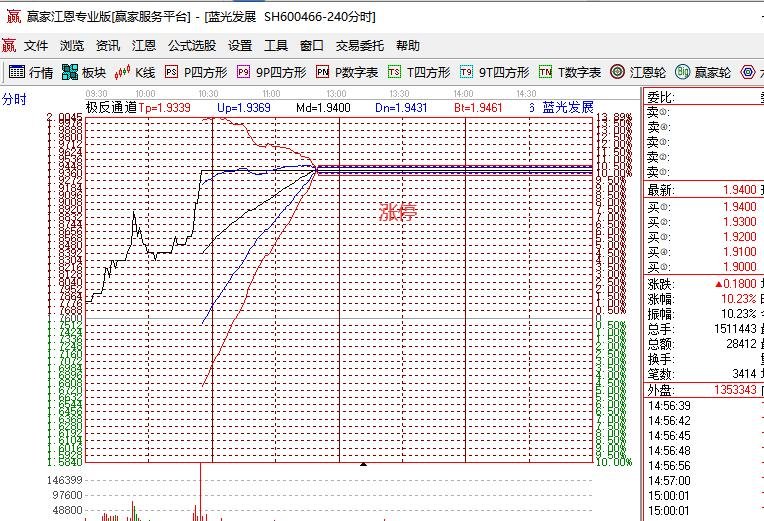Image resolution: width=764 pixels, height=521 pixels.
Task: Click the Tp=1.9339 indicator value
Action: [x=165, y=108]
